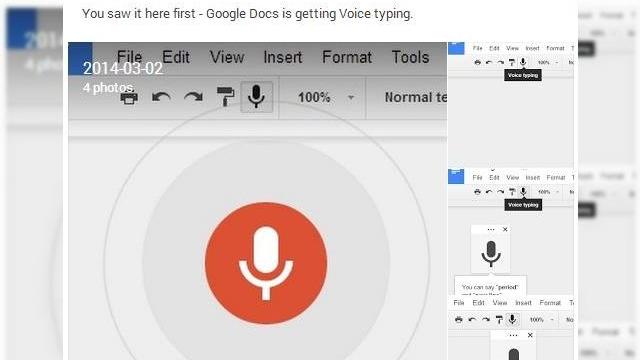Open the View menu in the second thumbnail
The width and height of the screenshot is (640, 360).
coord(513,178)
